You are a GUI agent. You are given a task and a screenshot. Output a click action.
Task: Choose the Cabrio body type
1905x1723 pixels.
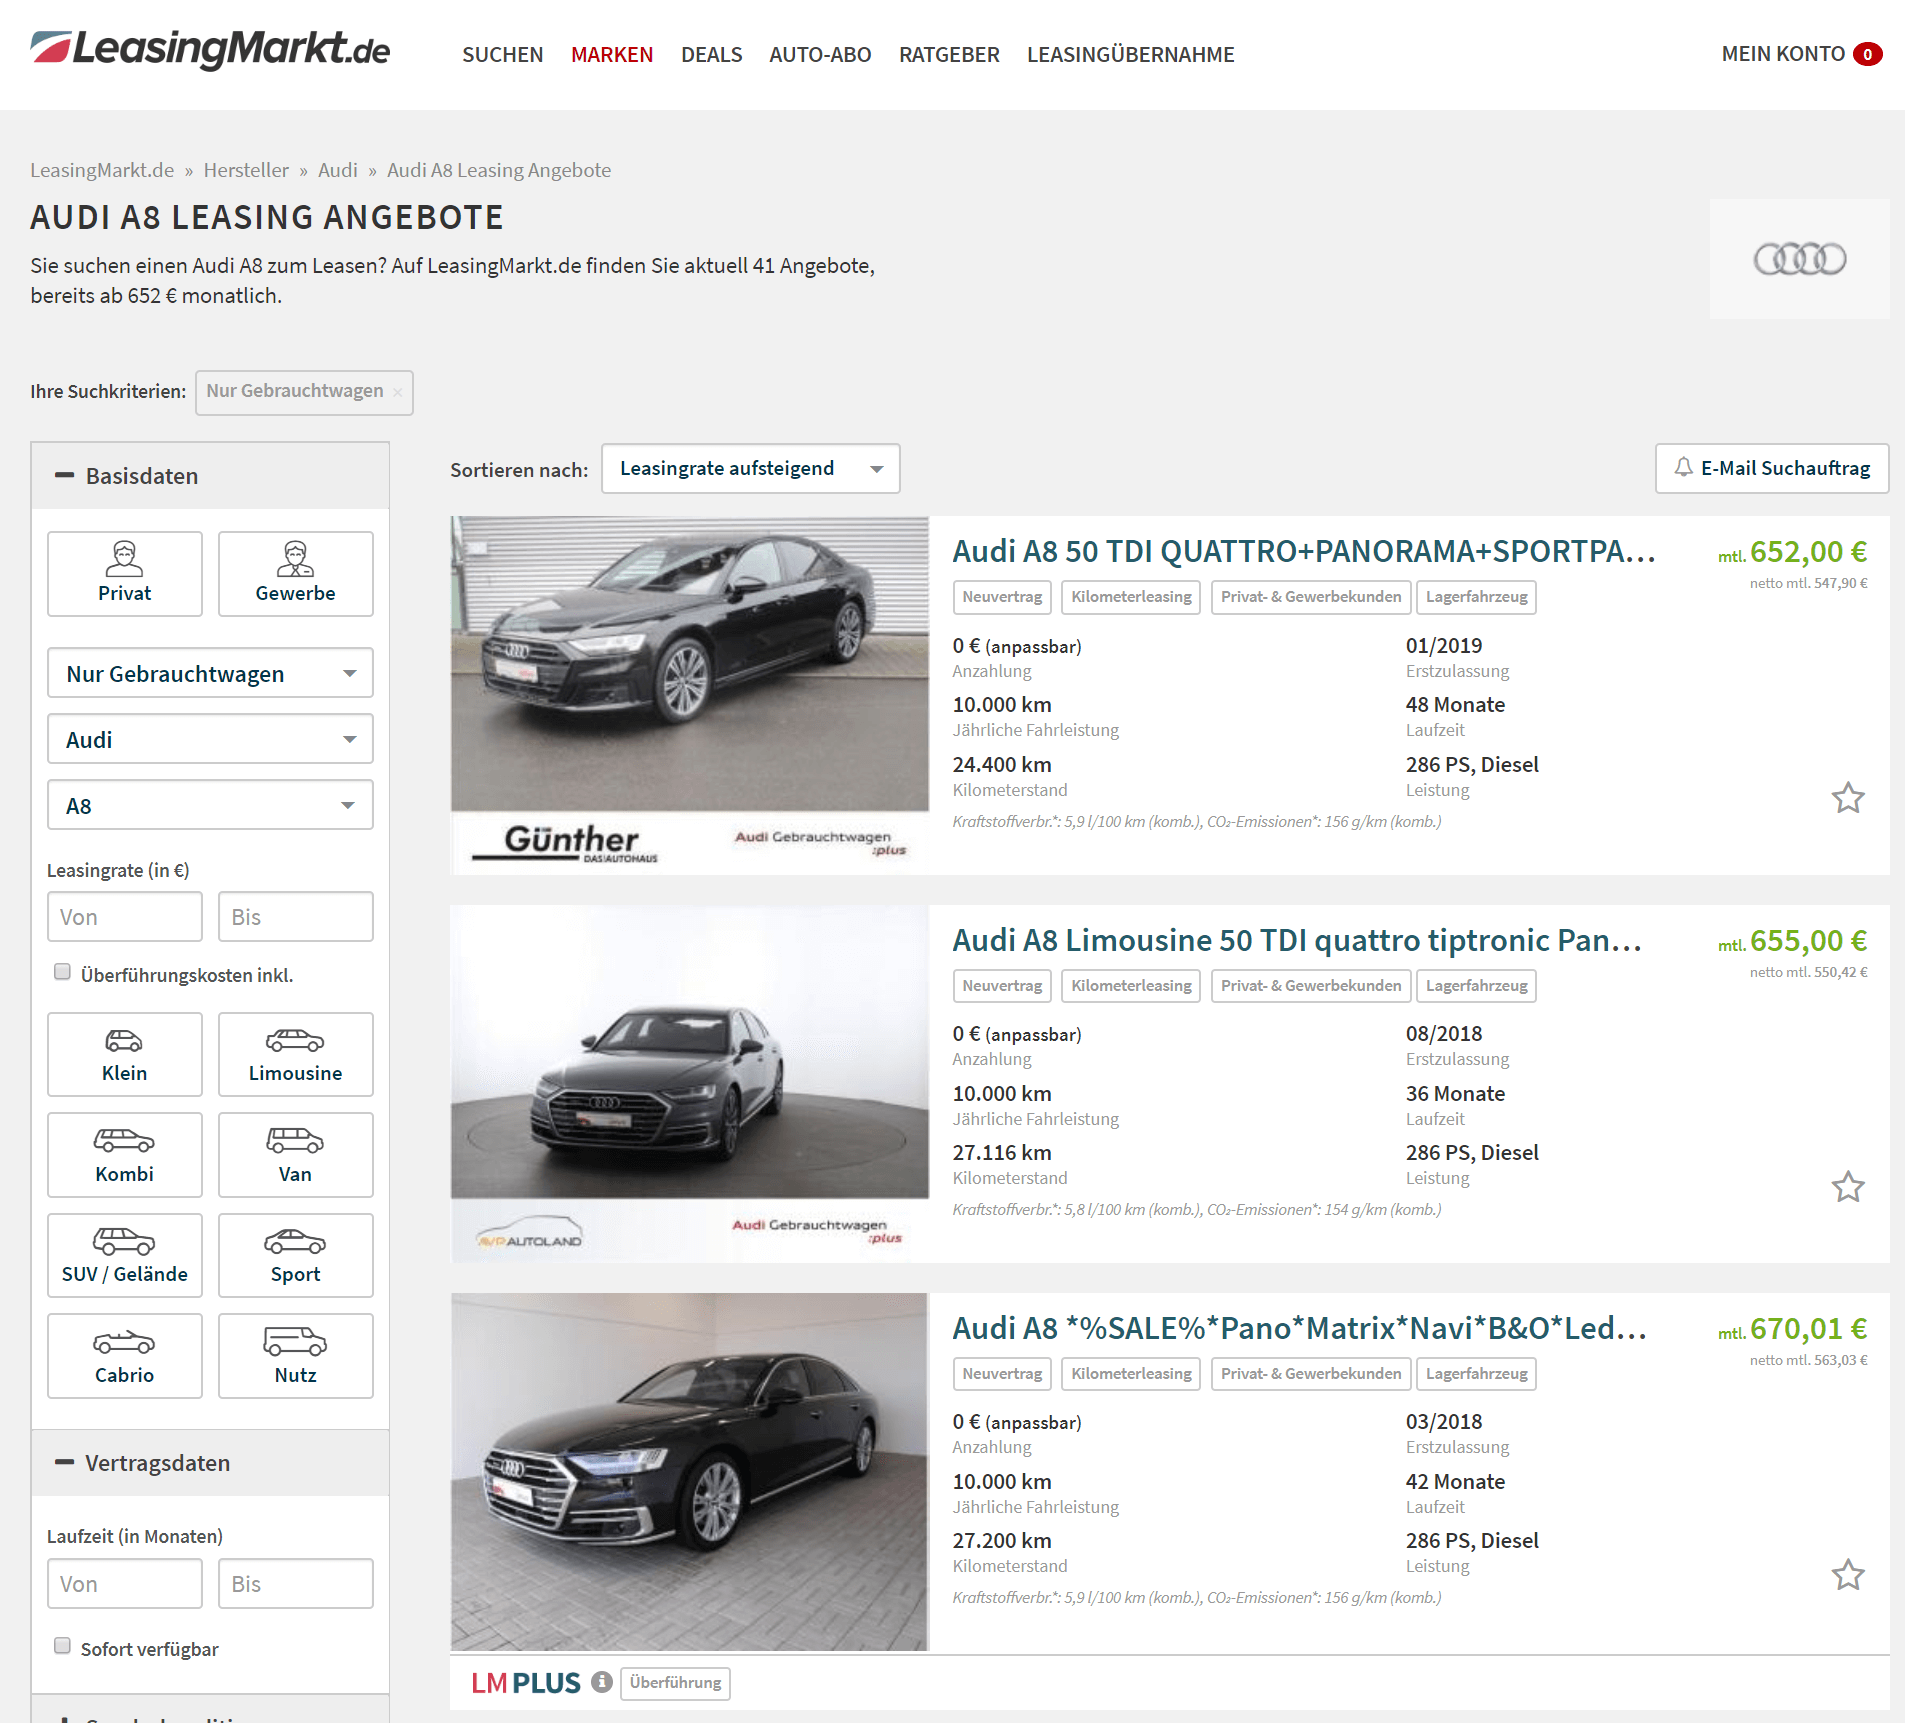[125, 1356]
